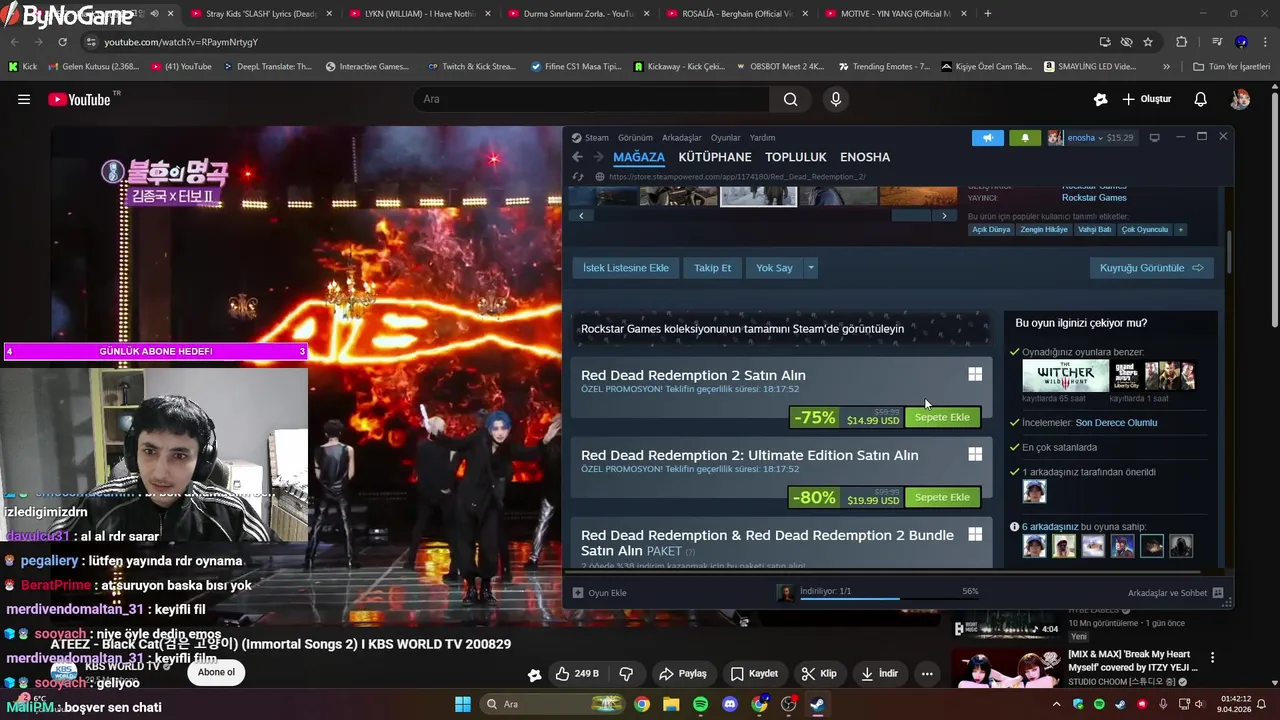Focus the YouTube search field

tap(591, 99)
